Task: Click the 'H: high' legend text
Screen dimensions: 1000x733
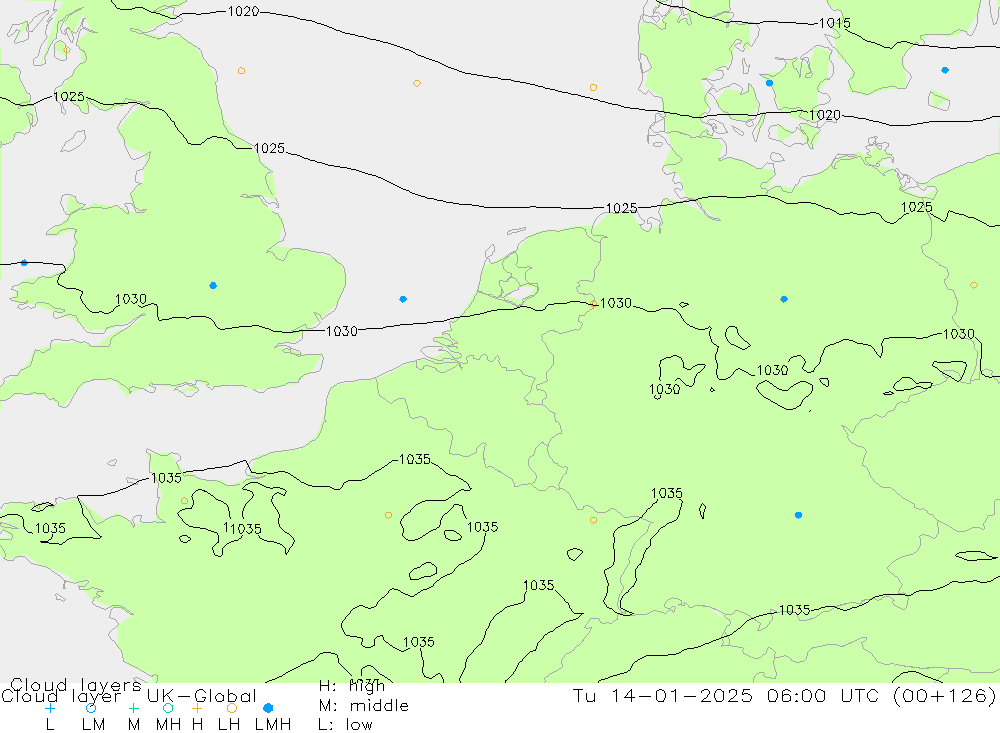Action: 351,686
